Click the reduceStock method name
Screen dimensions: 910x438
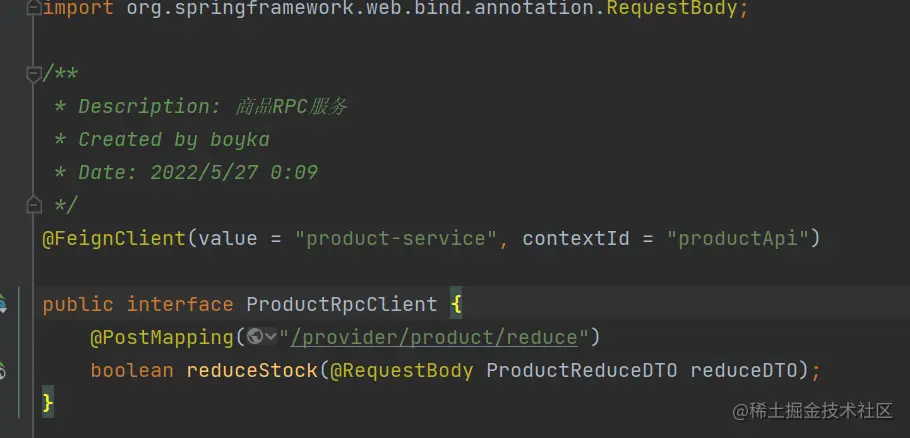250,370
